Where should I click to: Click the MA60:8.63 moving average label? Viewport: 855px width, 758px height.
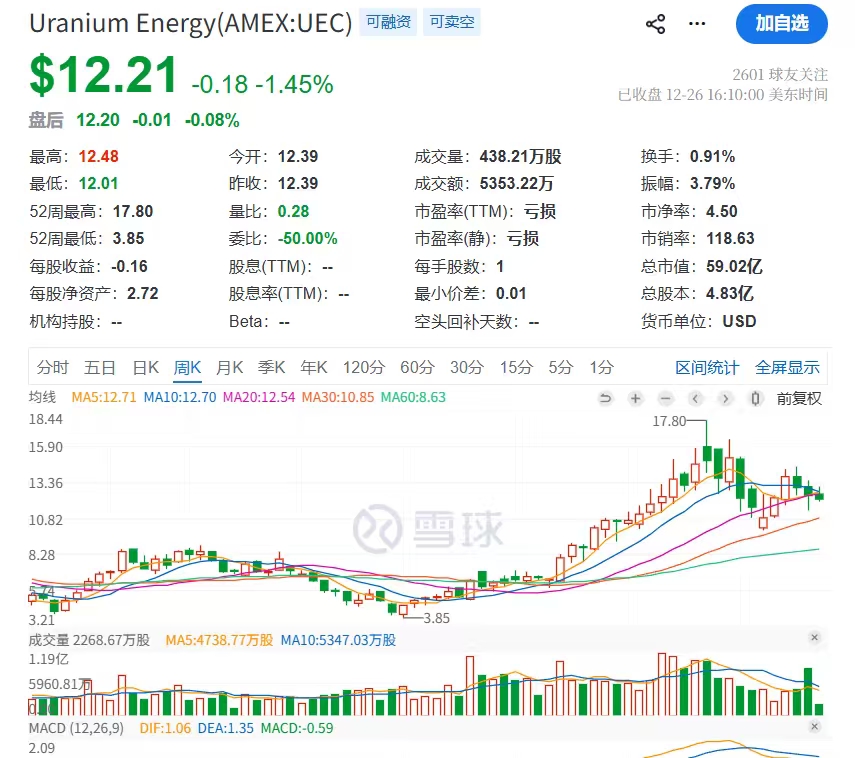tap(413, 397)
